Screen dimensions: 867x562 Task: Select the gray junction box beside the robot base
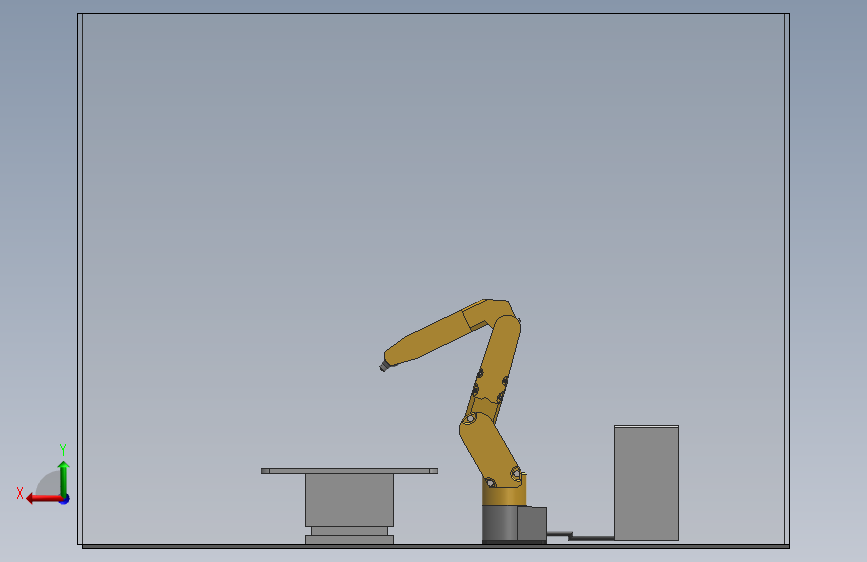point(532,524)
